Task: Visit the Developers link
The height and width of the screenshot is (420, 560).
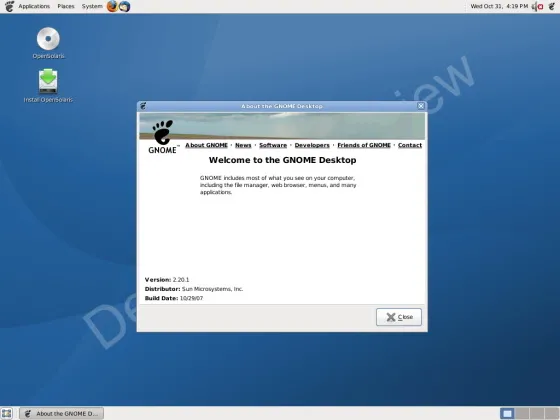Action: coord(312,145)
